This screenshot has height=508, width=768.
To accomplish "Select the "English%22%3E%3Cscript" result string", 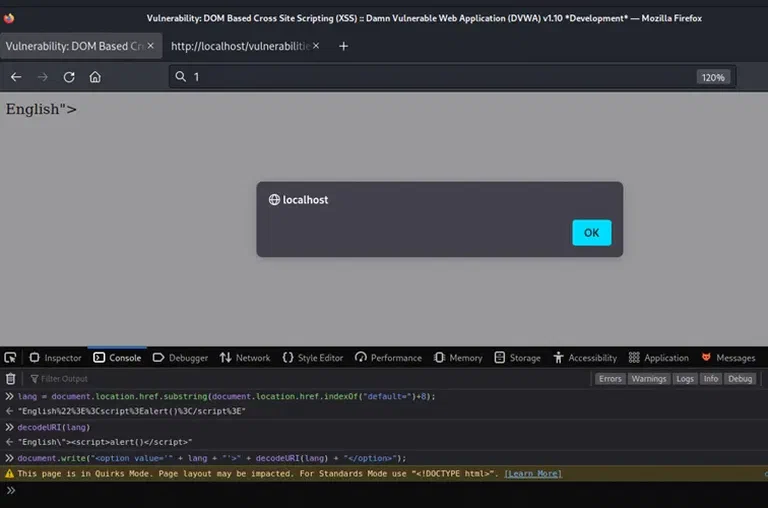I will click(132, 411).
